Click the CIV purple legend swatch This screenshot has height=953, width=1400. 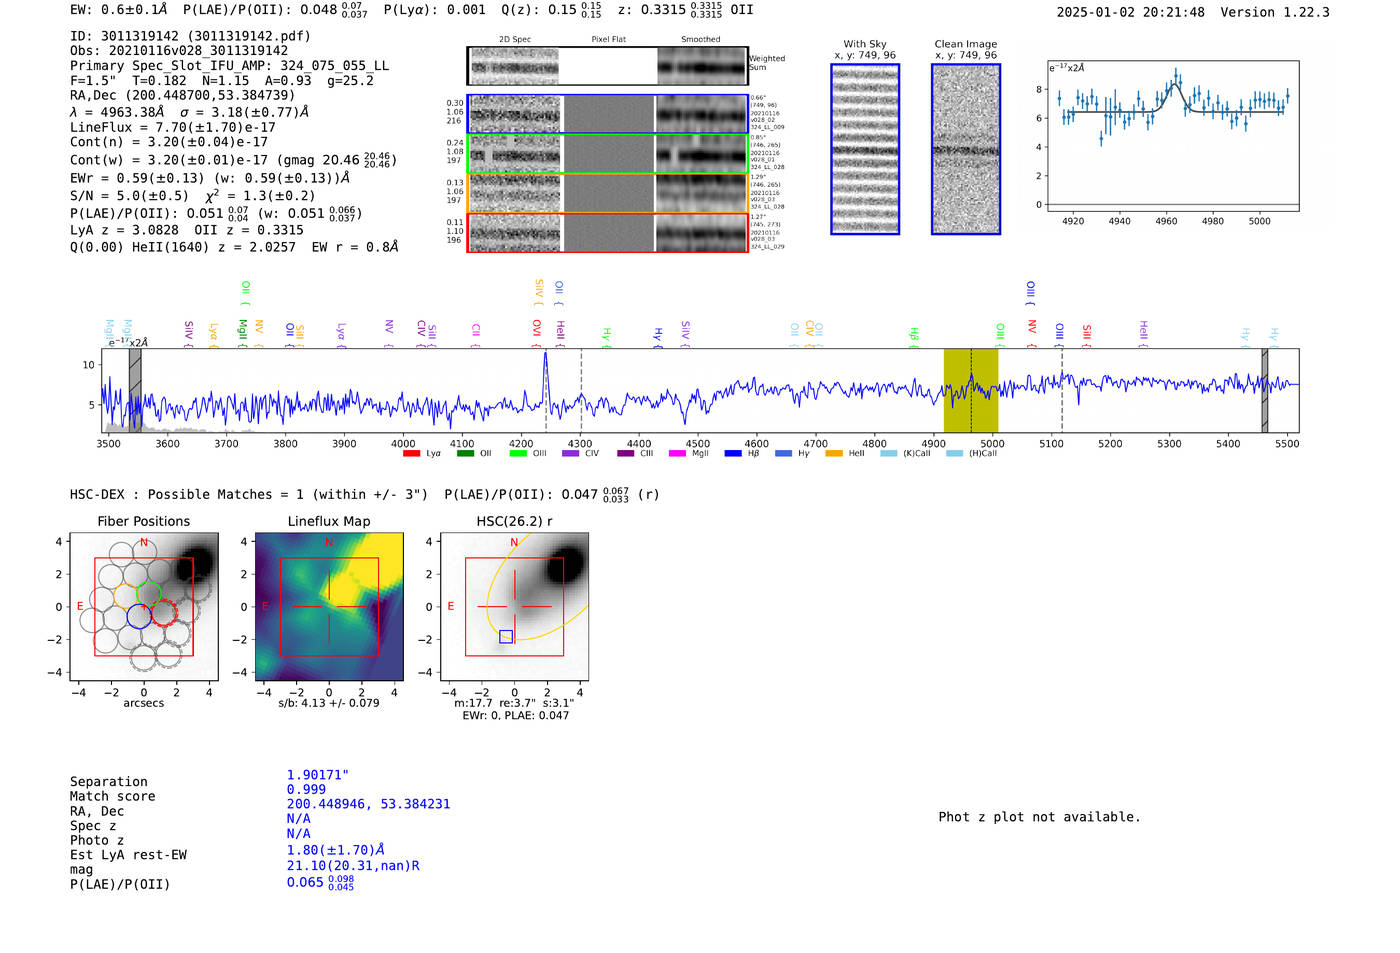571,454
